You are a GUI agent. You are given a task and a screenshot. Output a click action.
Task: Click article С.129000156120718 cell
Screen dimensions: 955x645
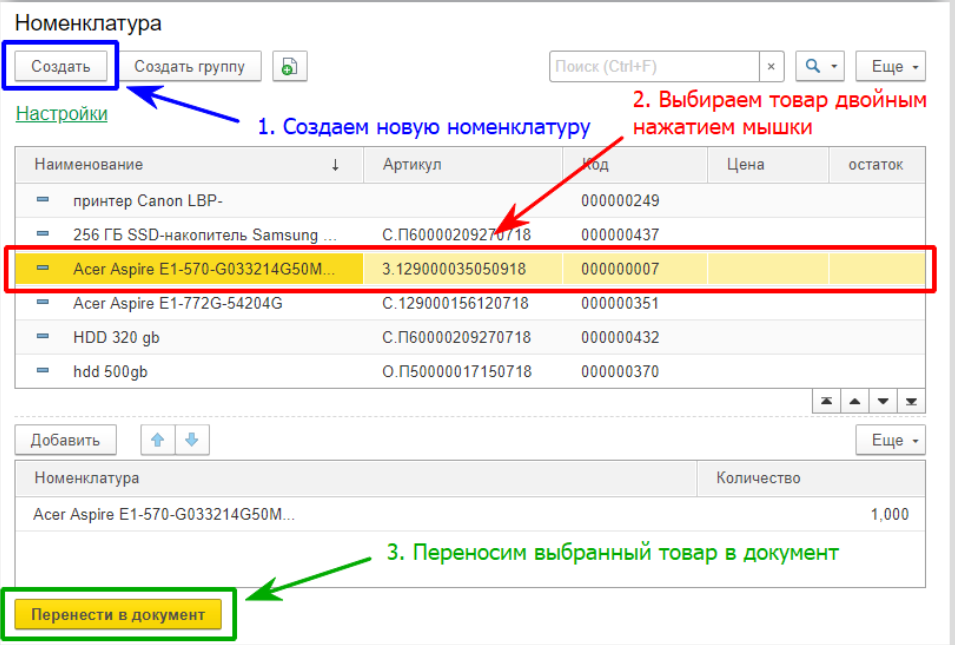(463, 303)
